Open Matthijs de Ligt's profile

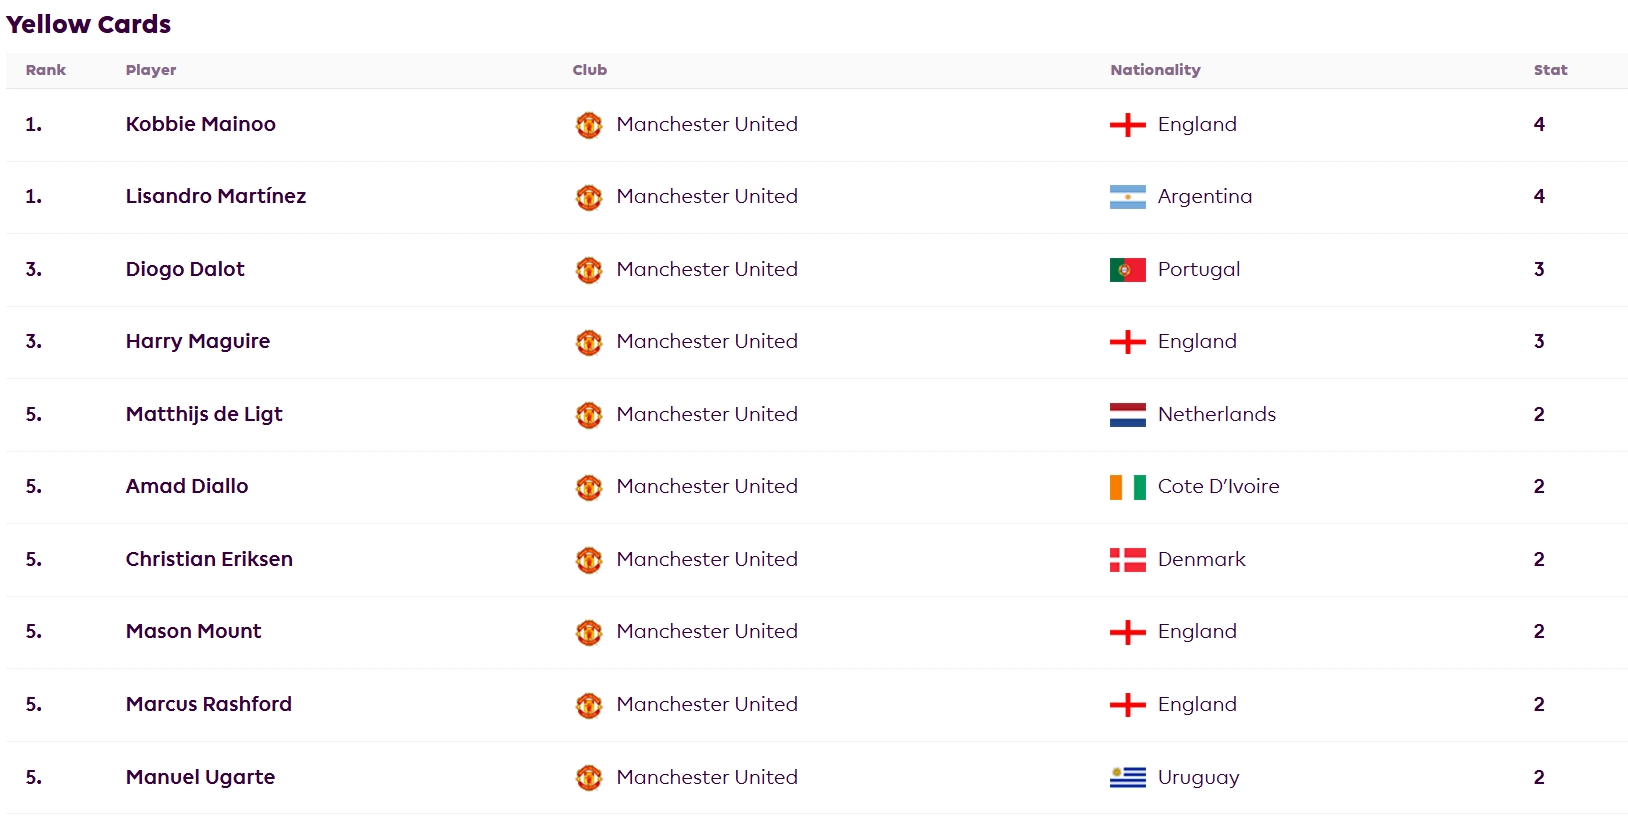pos(204,414)
